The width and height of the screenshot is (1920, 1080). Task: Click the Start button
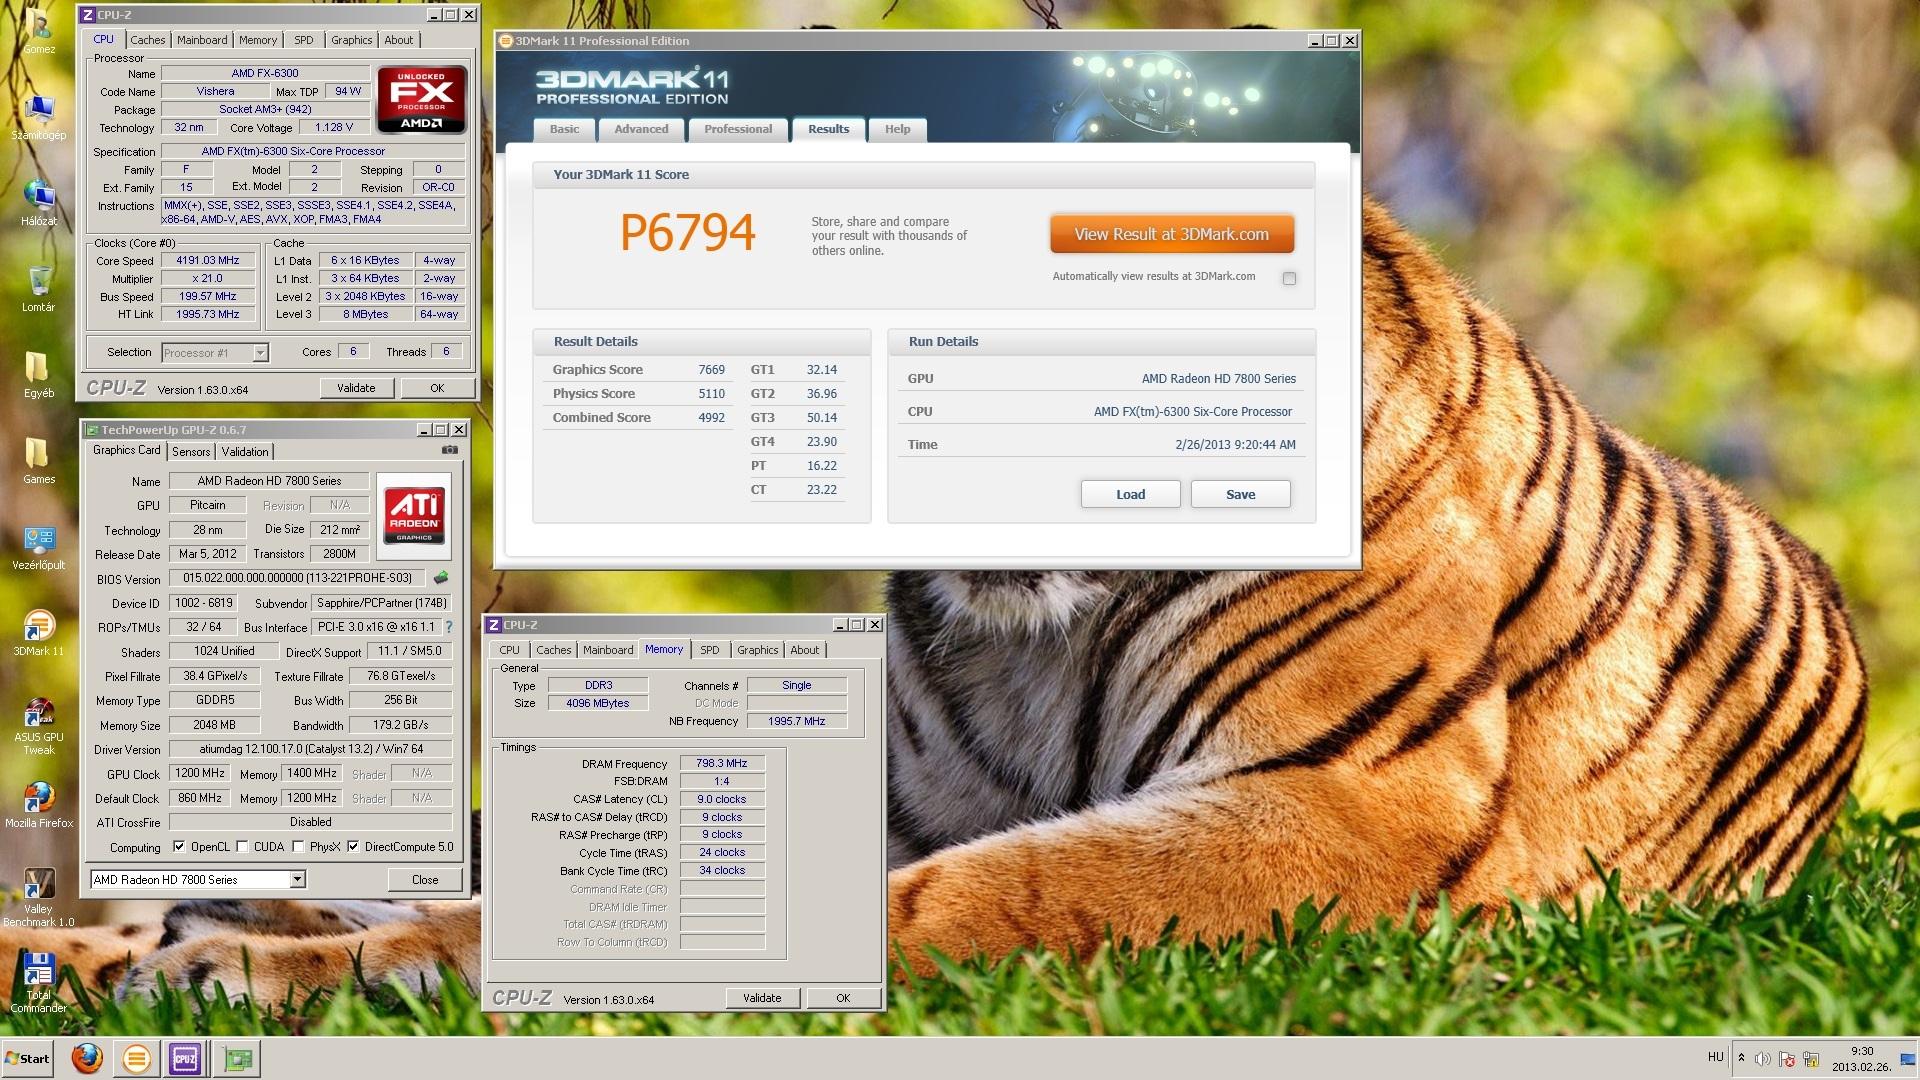pos(28,1058)
